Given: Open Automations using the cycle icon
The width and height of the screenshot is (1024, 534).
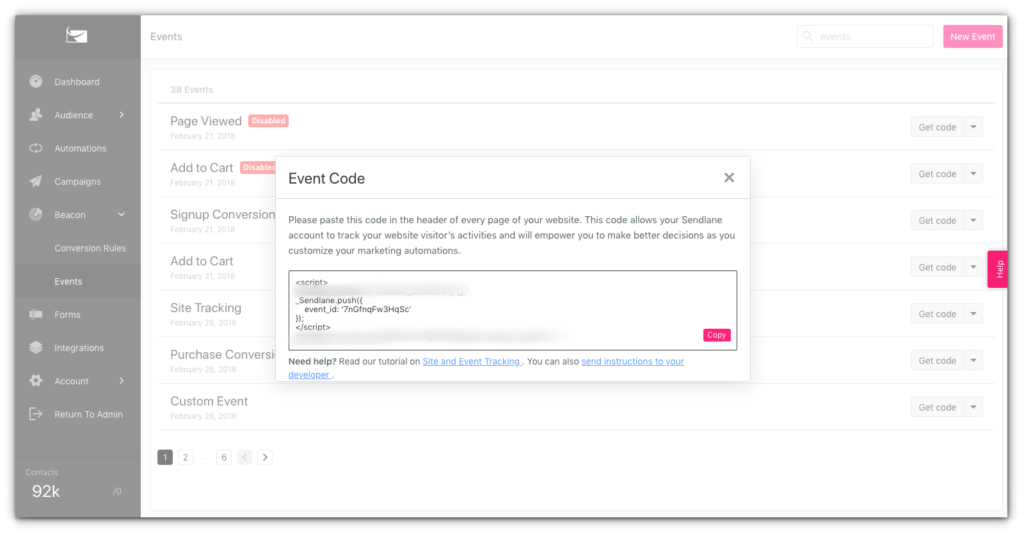Looking at the screenshot, I should click(x=36, y=148).
